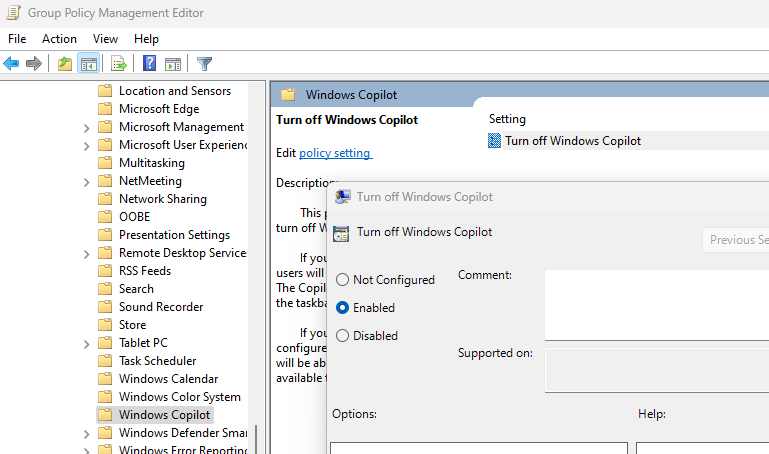Click the dialog title bar icon for Turn off Windows Copilot
This screenshot has width=769, height=454.
(342, 197)
